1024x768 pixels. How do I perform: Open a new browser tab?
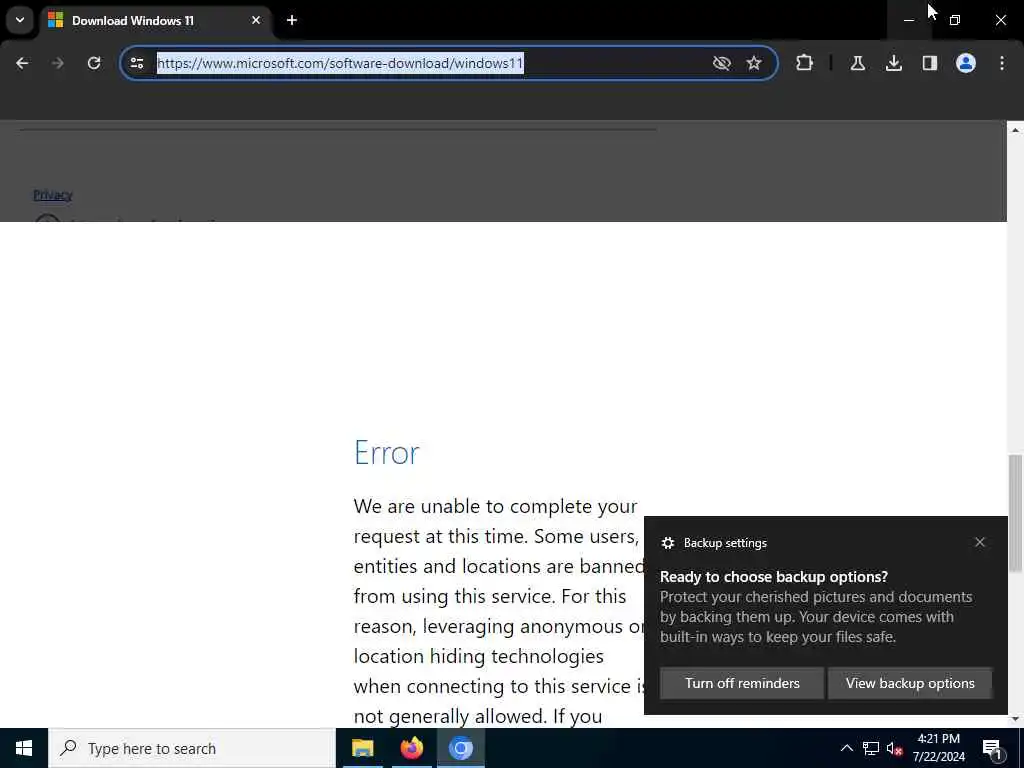click(x=292, y=20)
